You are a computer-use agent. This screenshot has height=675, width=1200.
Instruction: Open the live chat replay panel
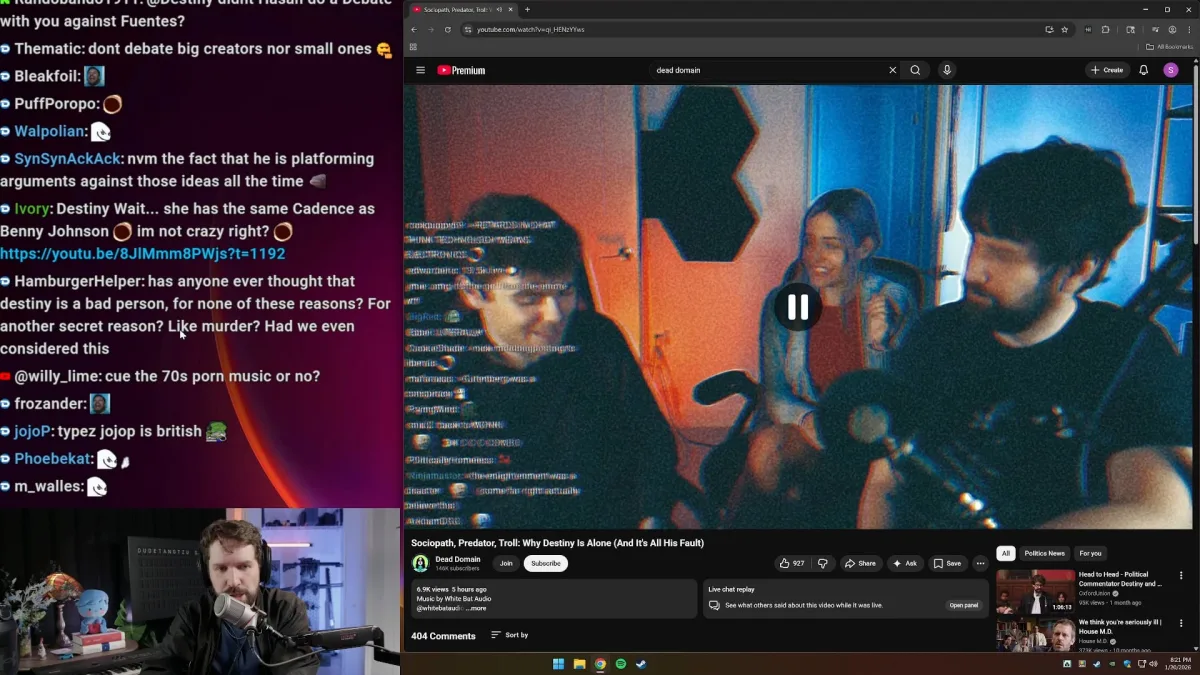[x=963, y=605]
